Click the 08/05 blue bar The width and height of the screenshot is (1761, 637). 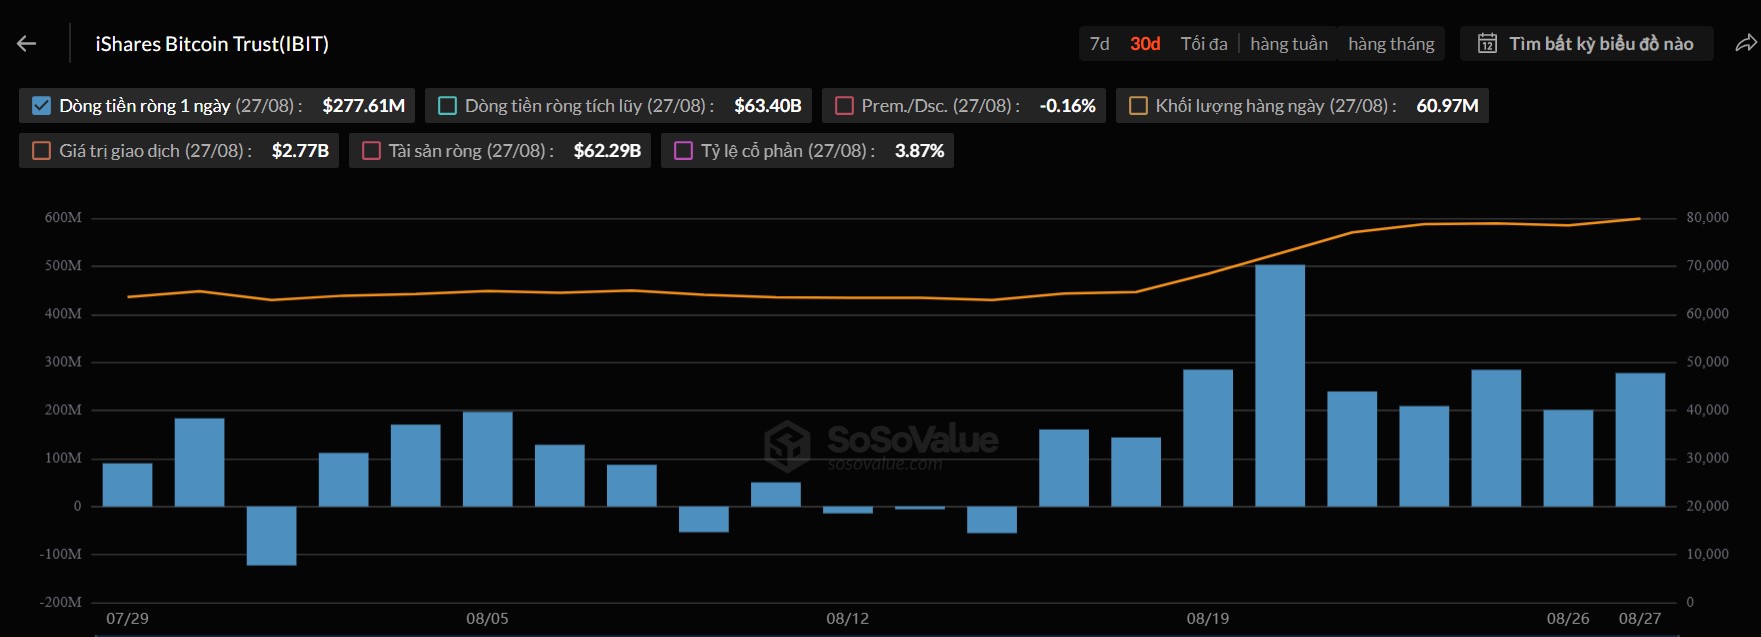[488, 458]
